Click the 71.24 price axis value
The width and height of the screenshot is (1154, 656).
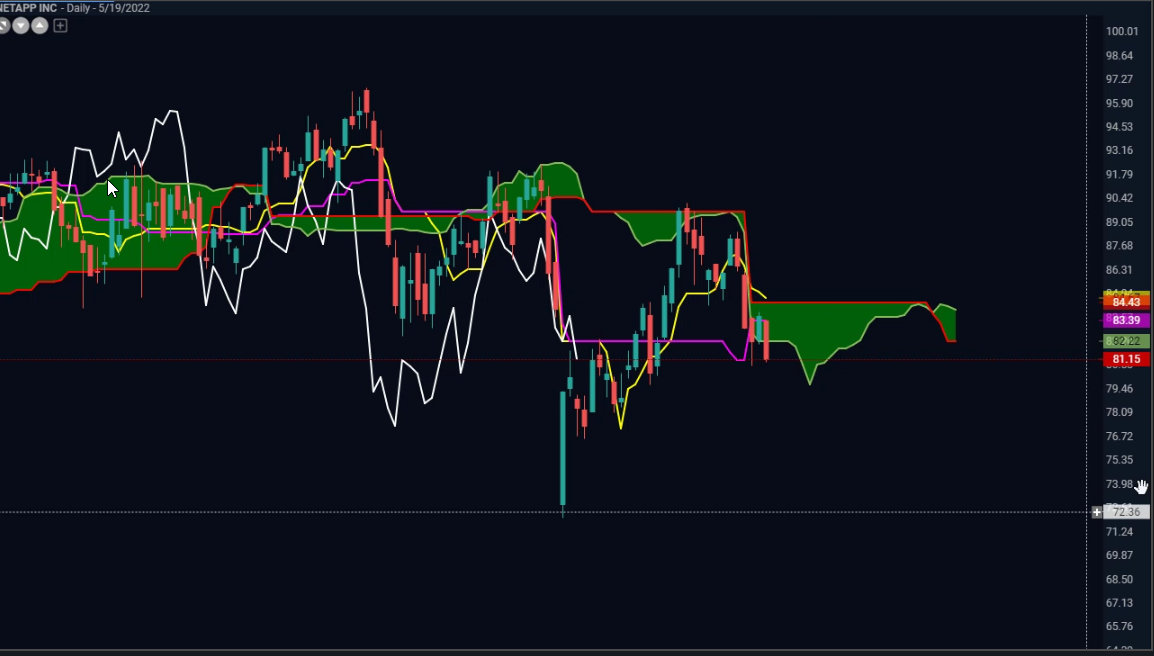(x=1119, y=532)
